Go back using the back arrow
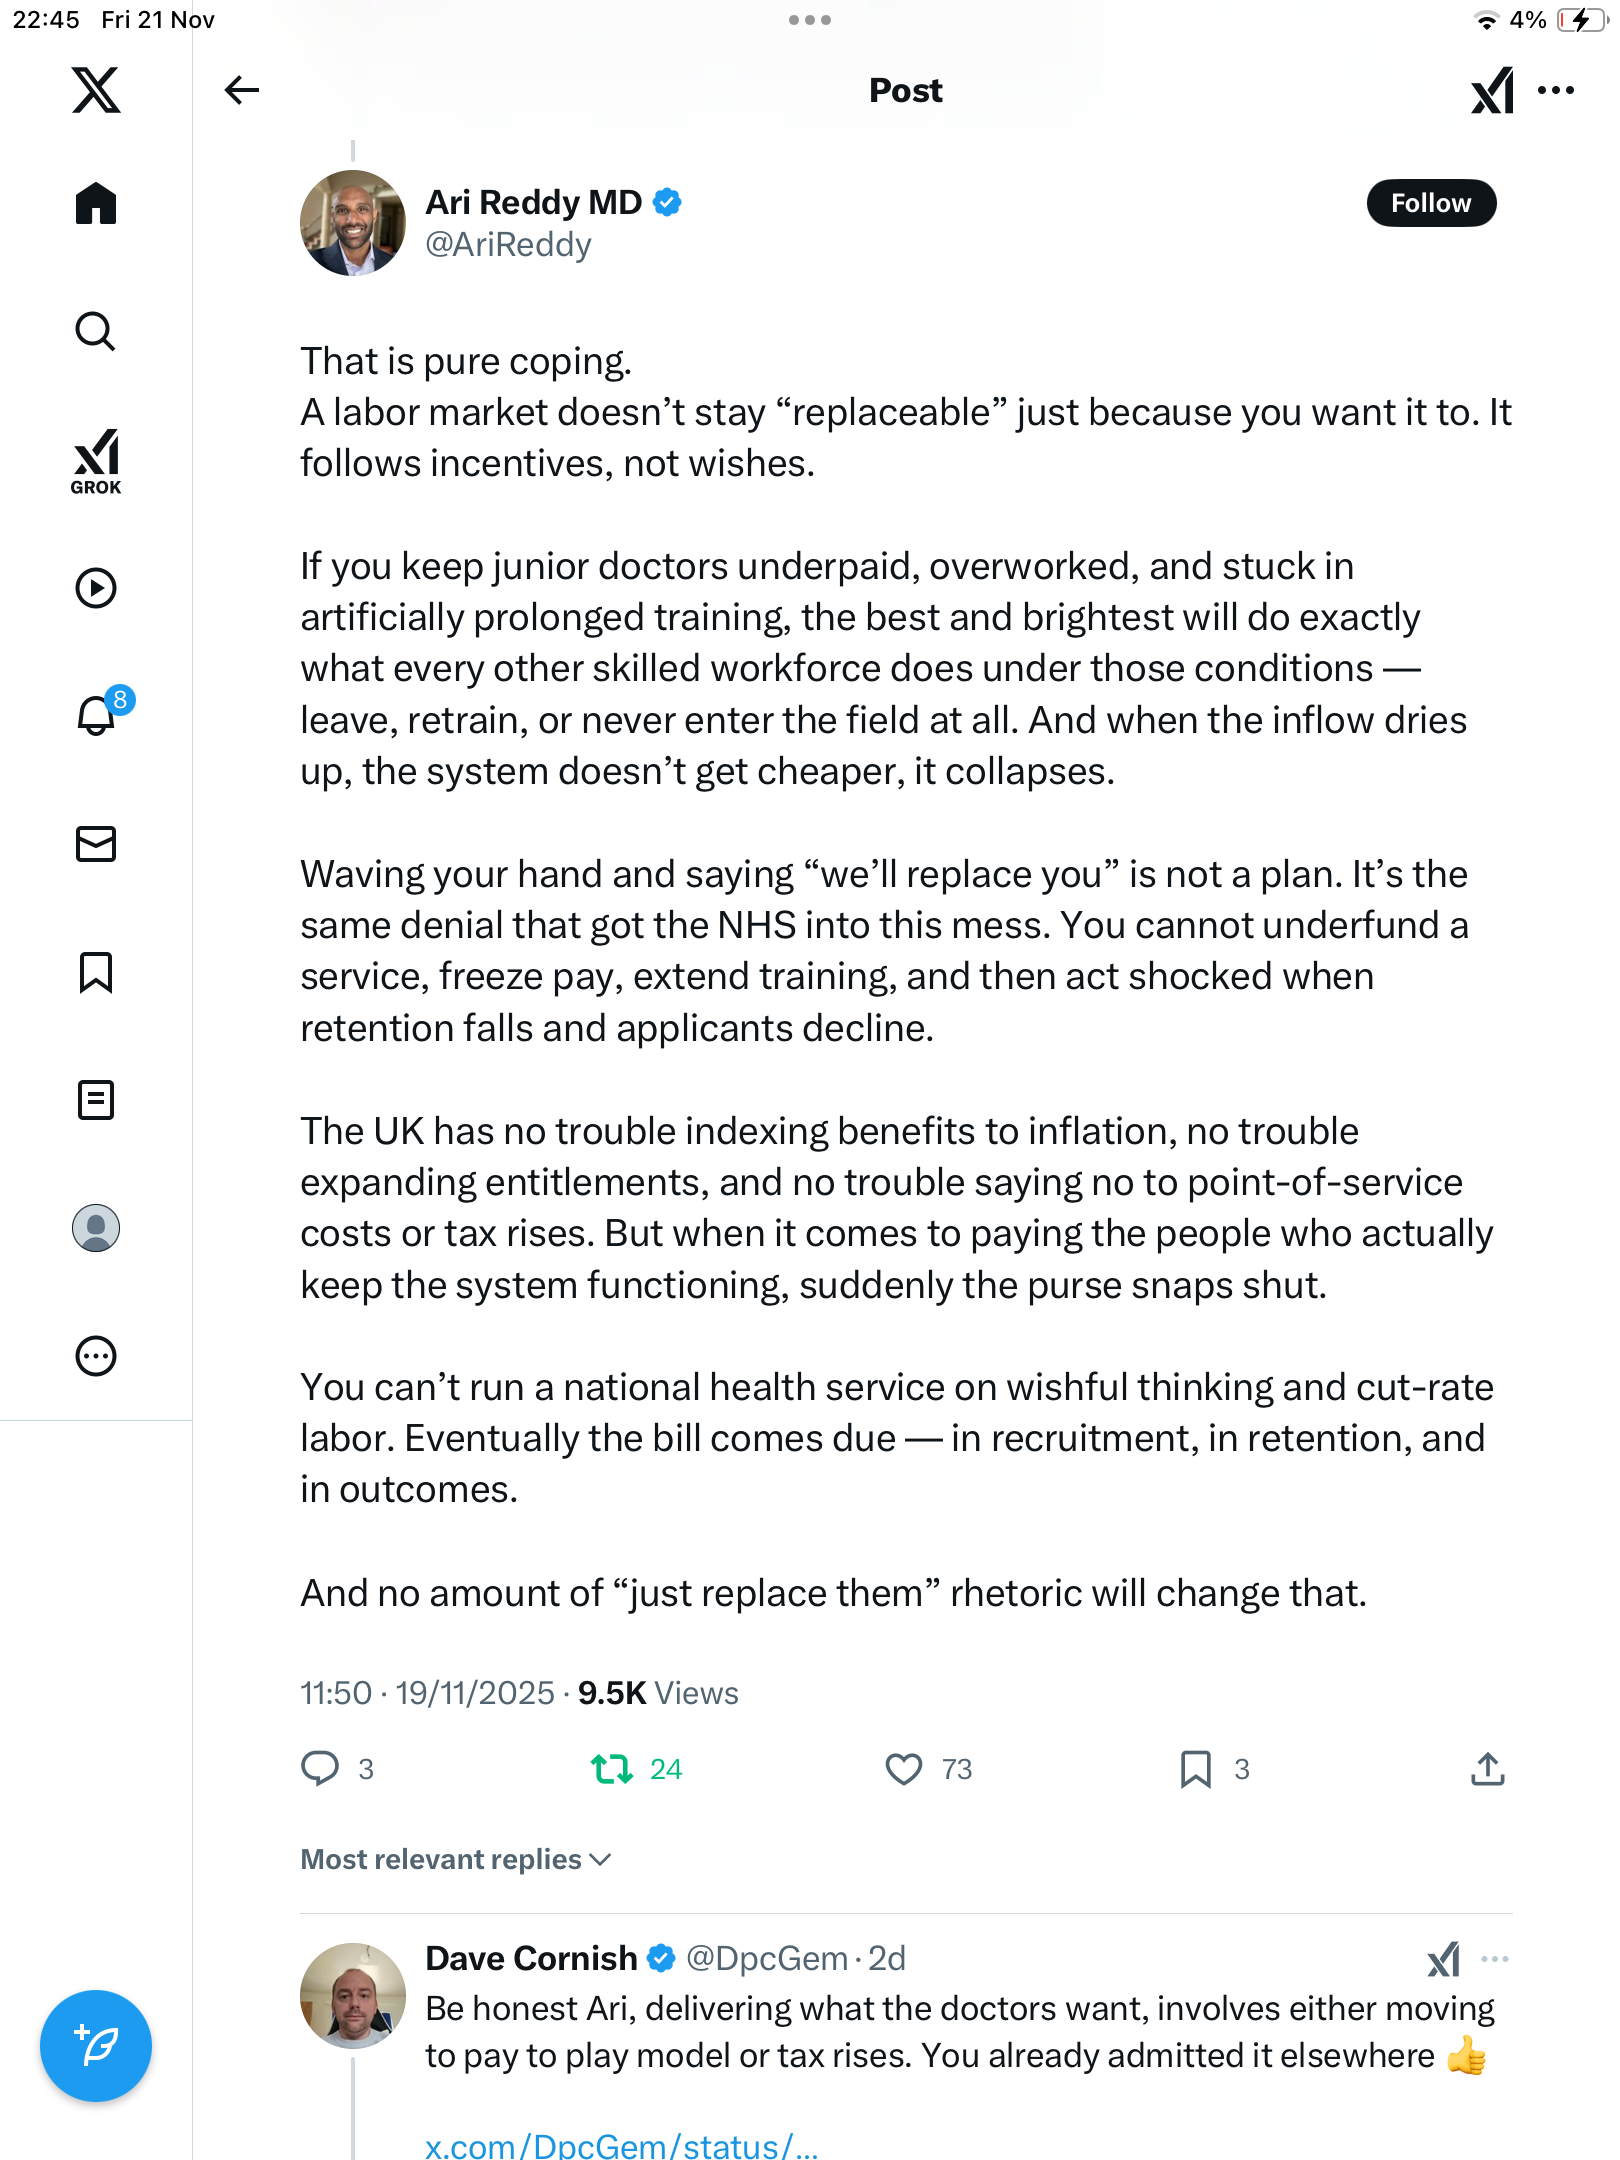This screenshot has width=1620, height=2160. [241, 90]
